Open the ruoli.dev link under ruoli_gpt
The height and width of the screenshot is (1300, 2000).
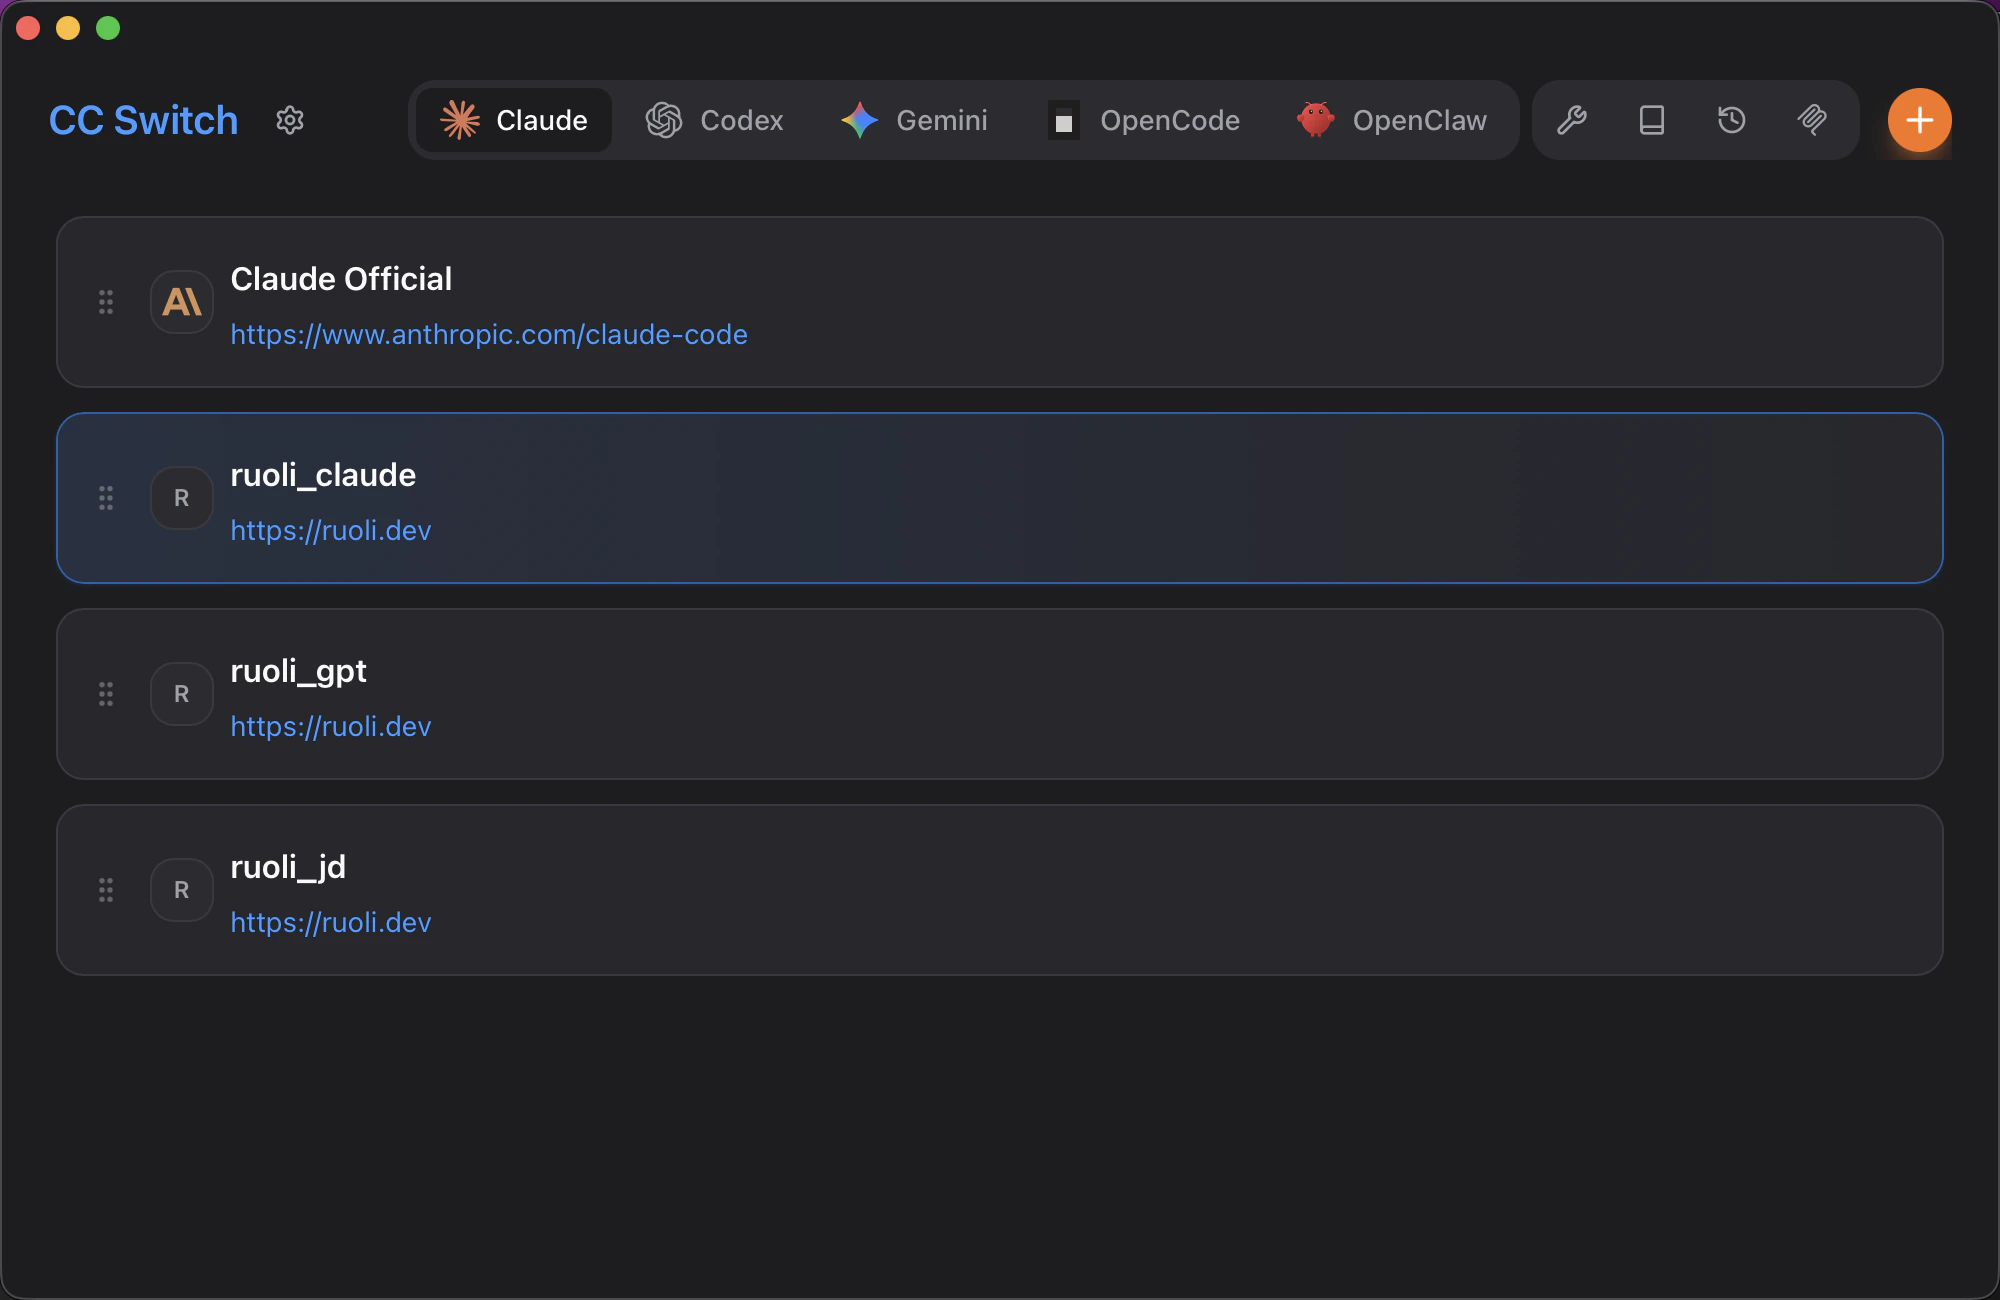pyautogui.click(x=331, y=726)
